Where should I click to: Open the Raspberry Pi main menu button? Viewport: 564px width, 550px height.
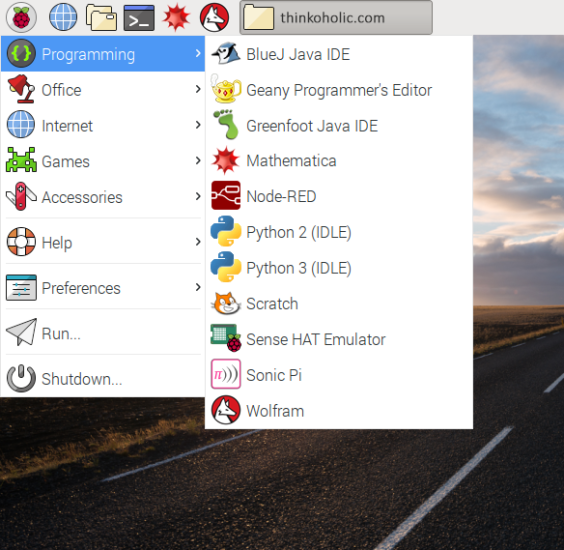click(21, 17)
